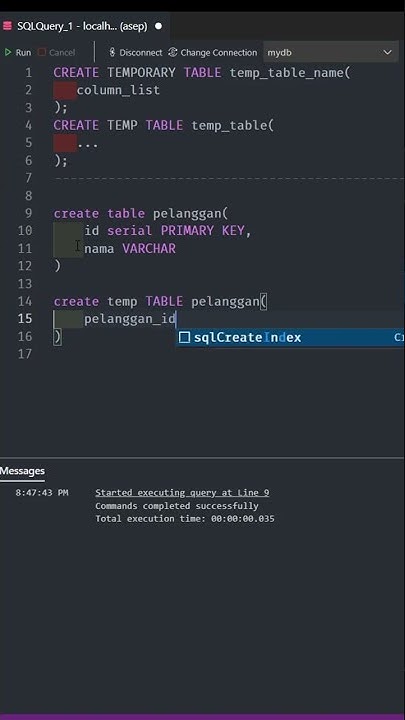This screenshot has width=405, height=720.
Task: Click the database icon on SQLQuery_1 tab
Action: (x=7, y=26)
